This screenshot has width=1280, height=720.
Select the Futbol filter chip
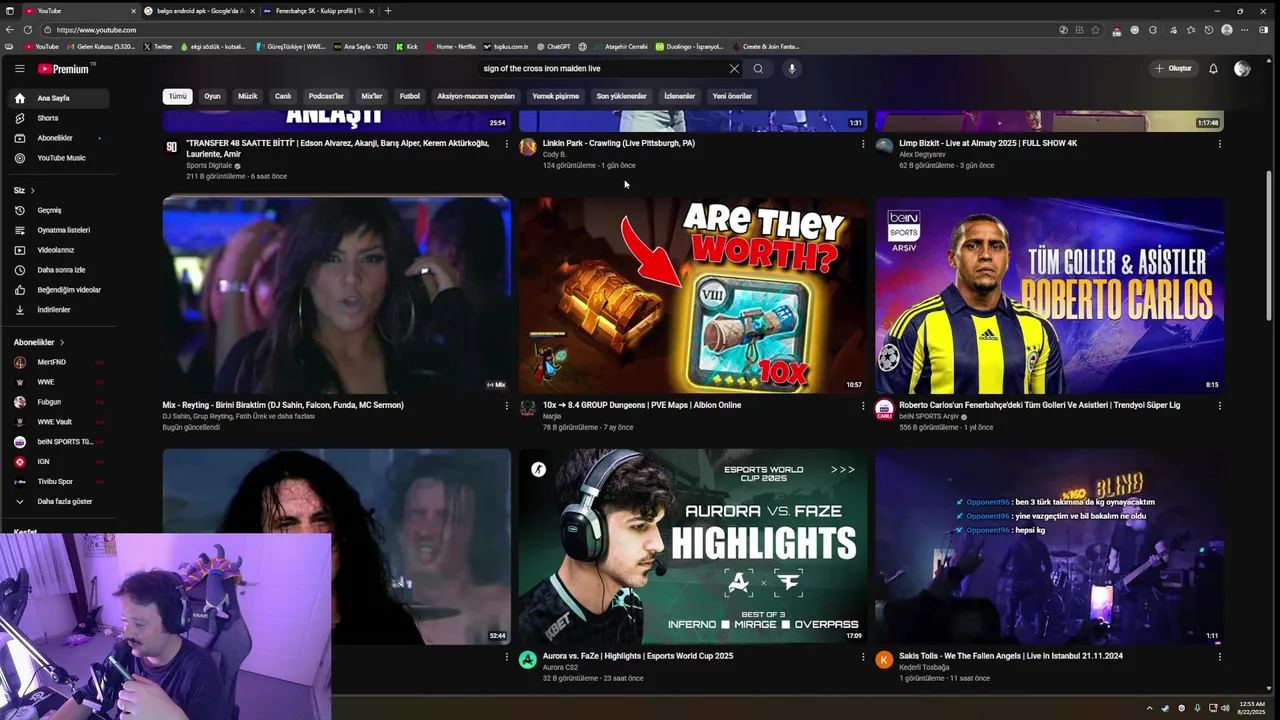pyautogui.click(x=410, y=96)
